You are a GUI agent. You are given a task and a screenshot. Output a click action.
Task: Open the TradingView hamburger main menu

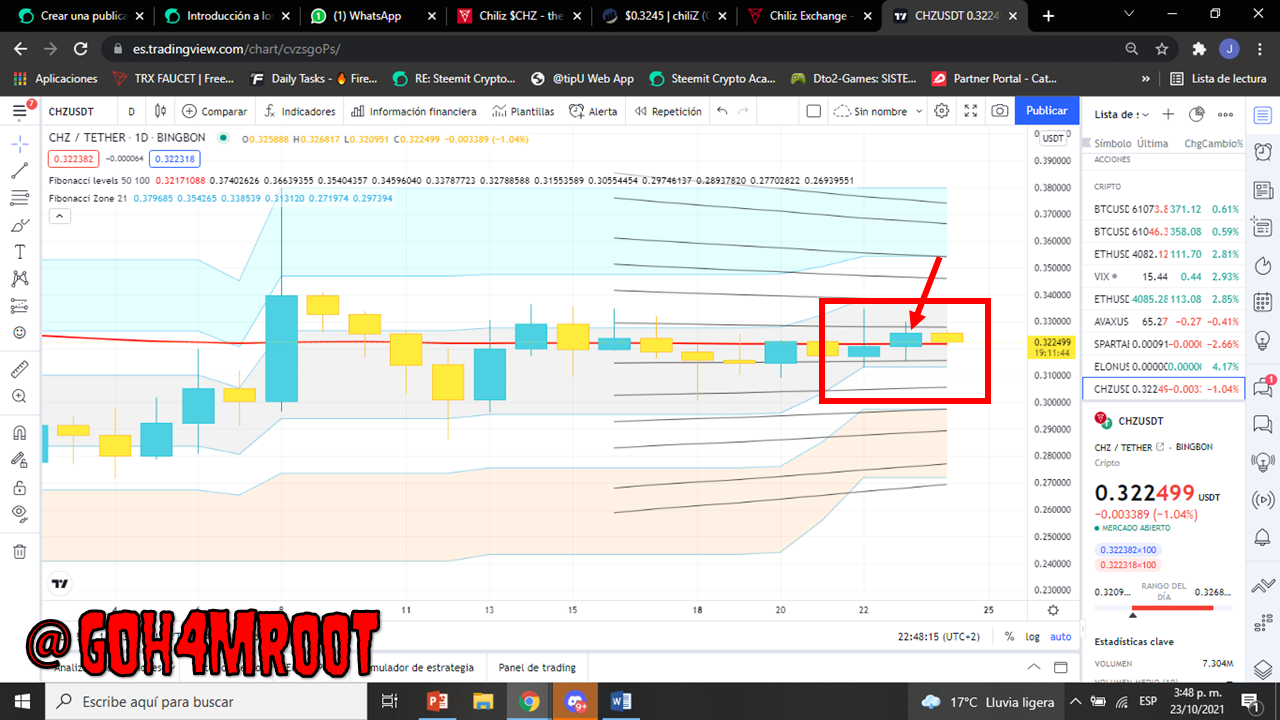(20, 111)
